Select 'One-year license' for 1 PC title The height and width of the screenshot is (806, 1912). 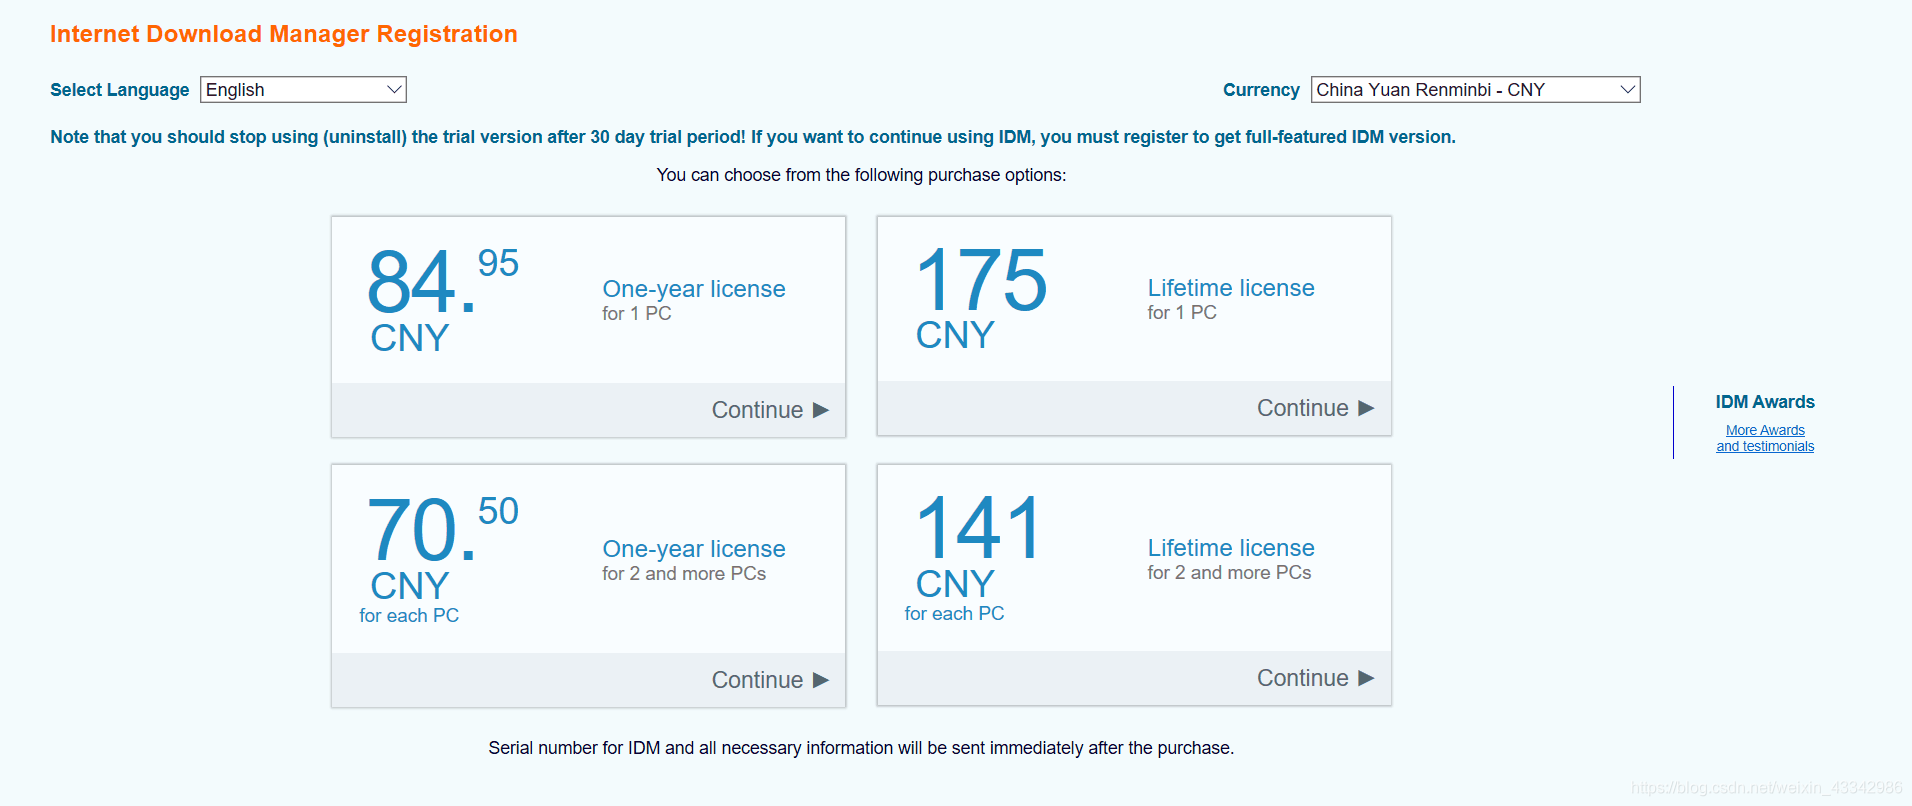[x=694, y=289]
